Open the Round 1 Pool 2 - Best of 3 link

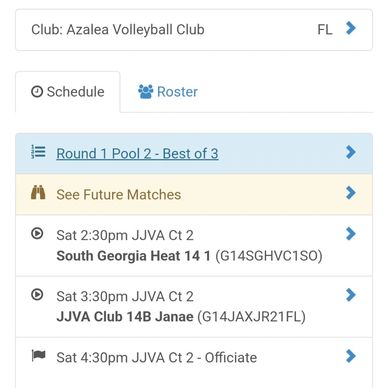click(137, 154)
